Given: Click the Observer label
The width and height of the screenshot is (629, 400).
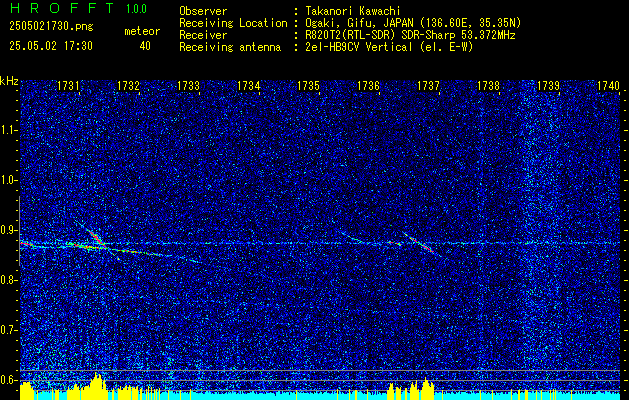Looking at the screenshot, I should tap(203, 12).
